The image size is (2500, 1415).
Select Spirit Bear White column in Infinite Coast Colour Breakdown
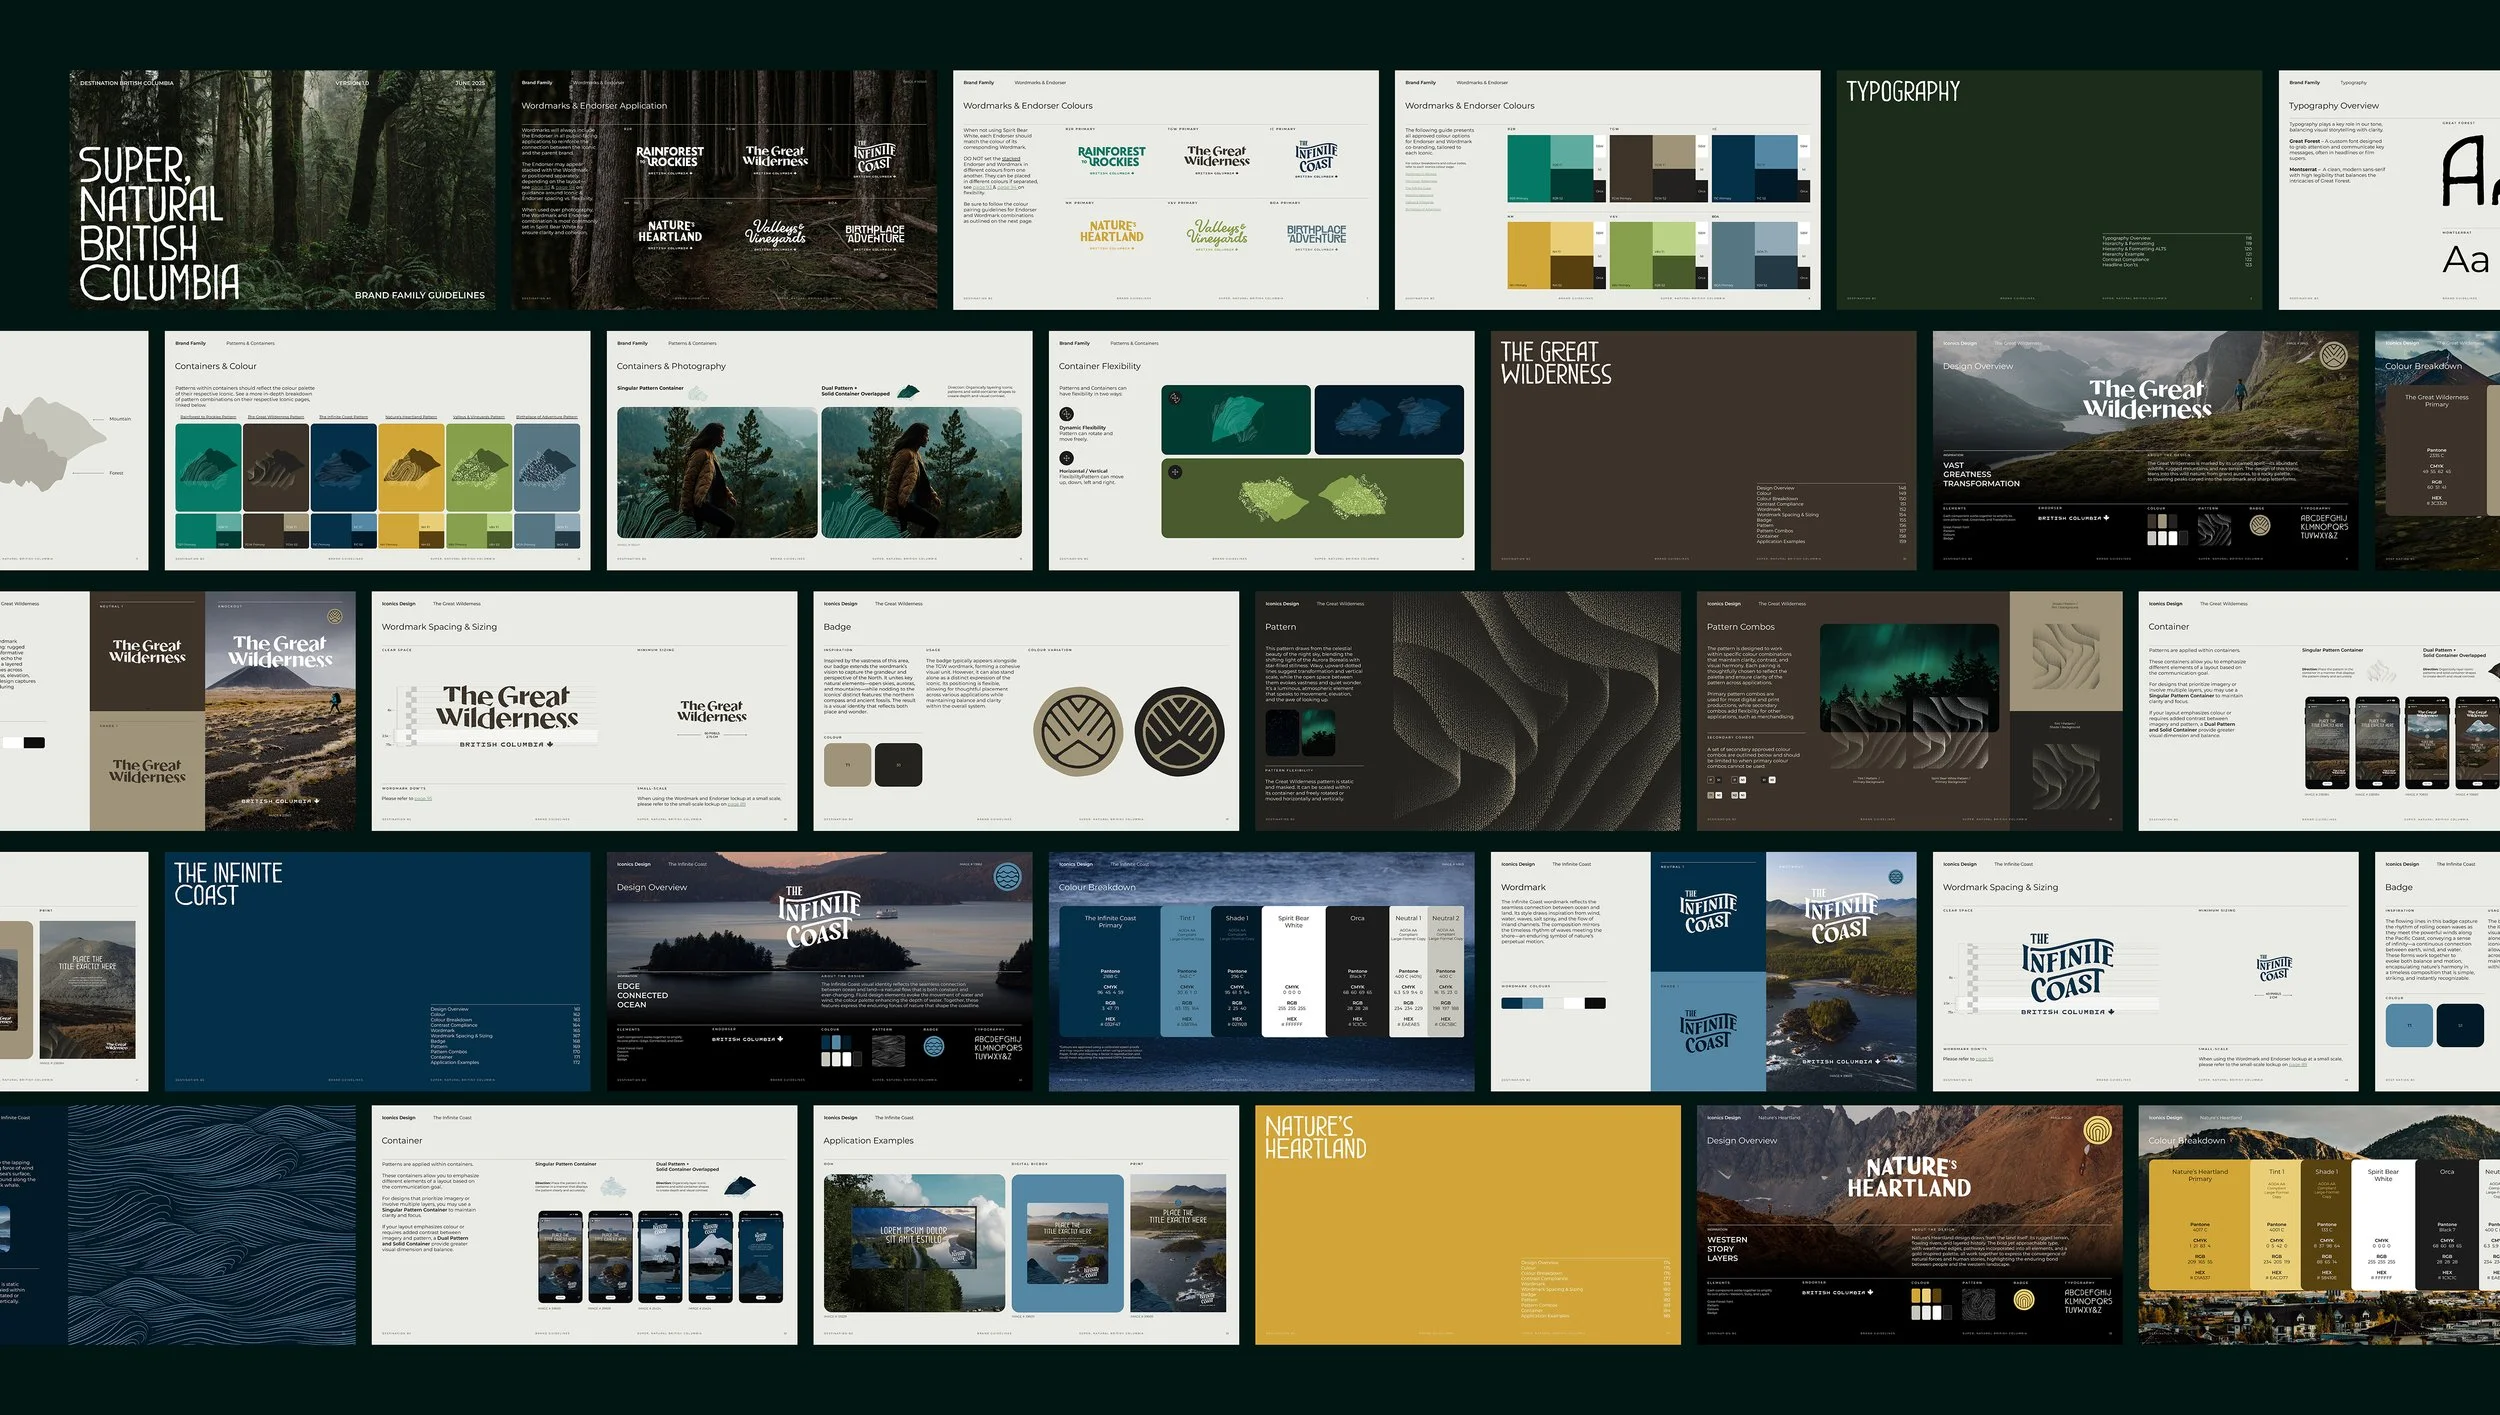point(1293,971)
